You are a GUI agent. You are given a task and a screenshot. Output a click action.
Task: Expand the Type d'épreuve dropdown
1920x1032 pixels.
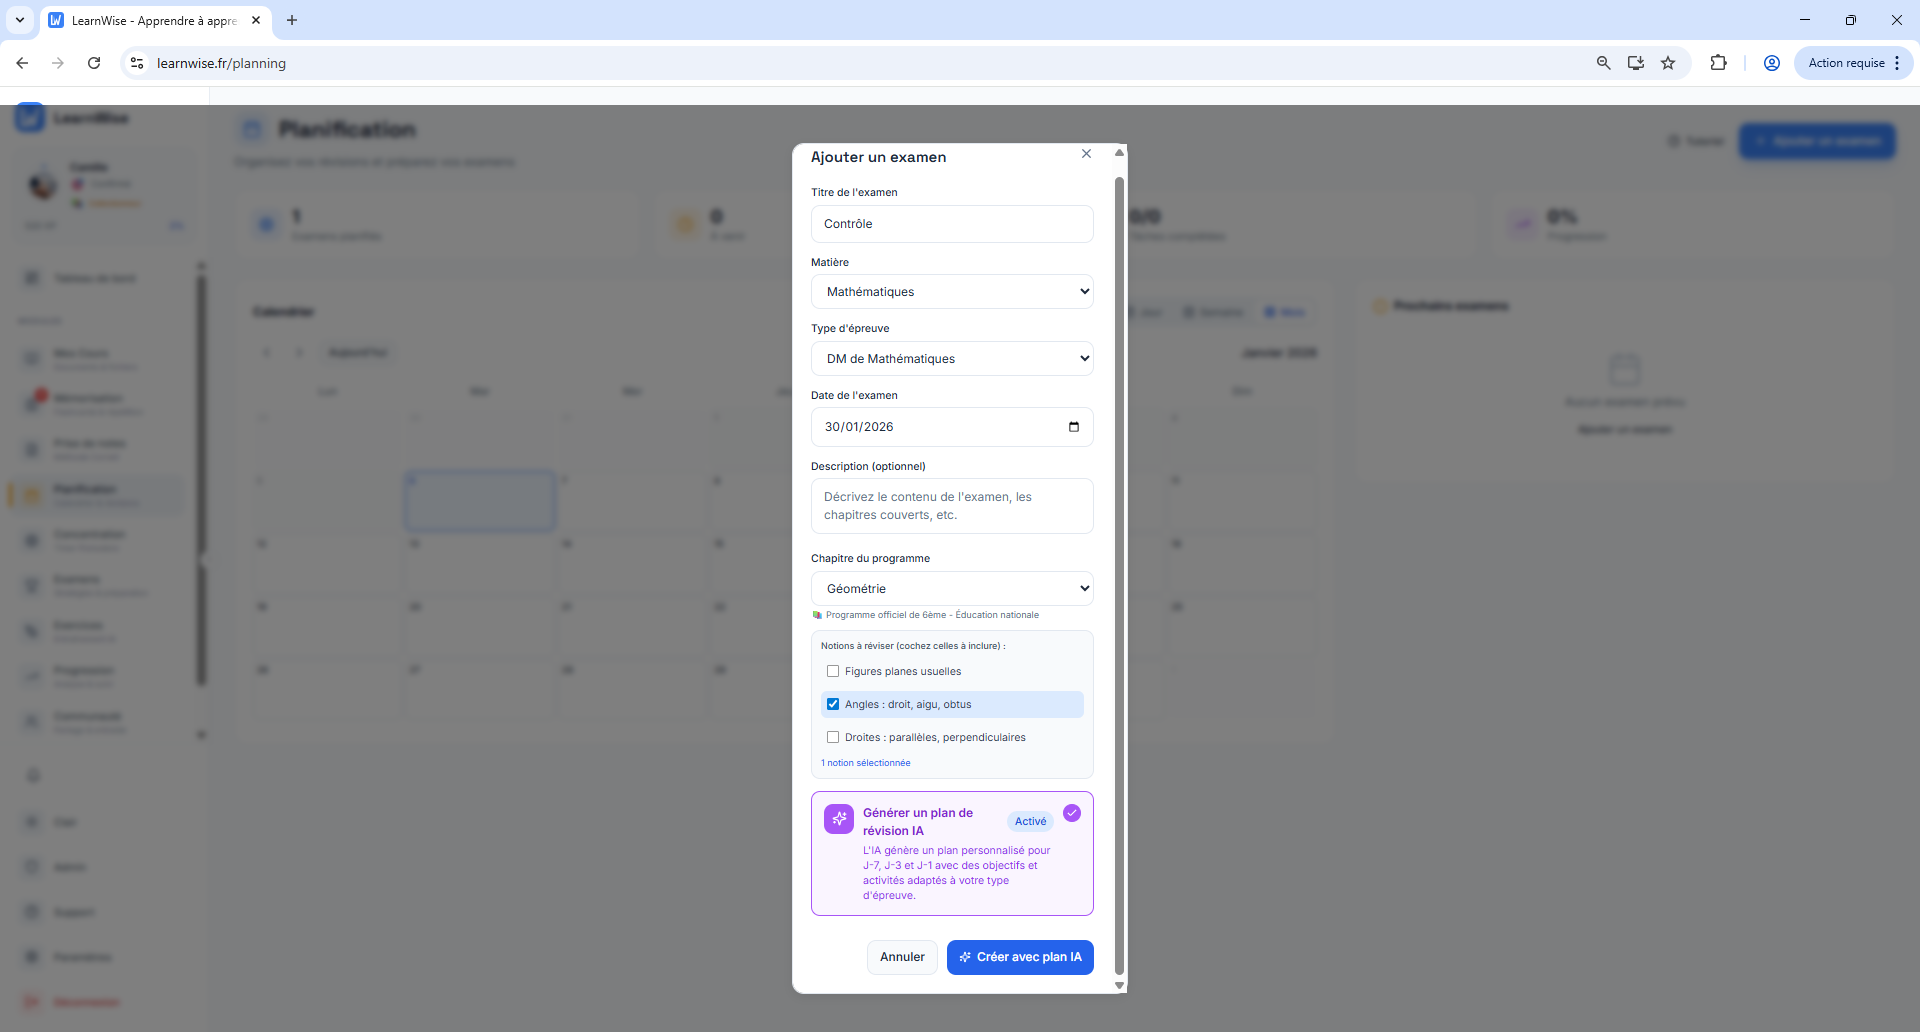click(951, 359)
